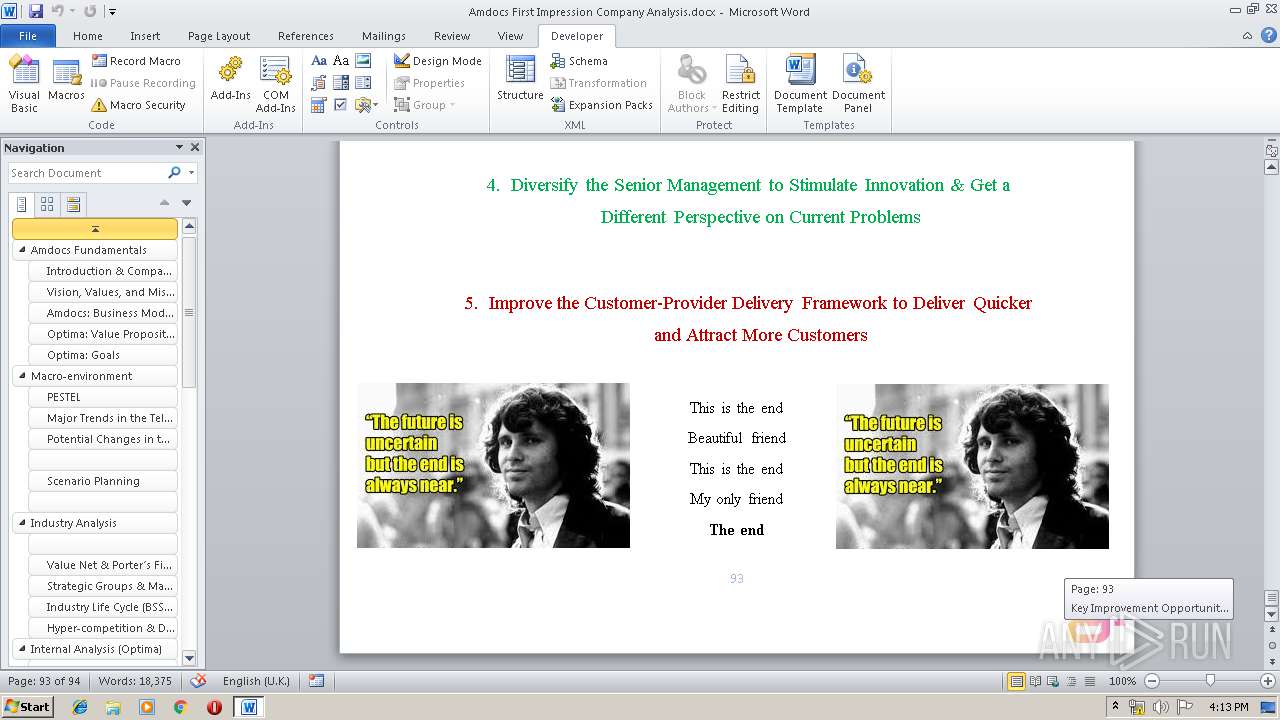
Task: Zoom in with plus button
Action: point(1267,681)
